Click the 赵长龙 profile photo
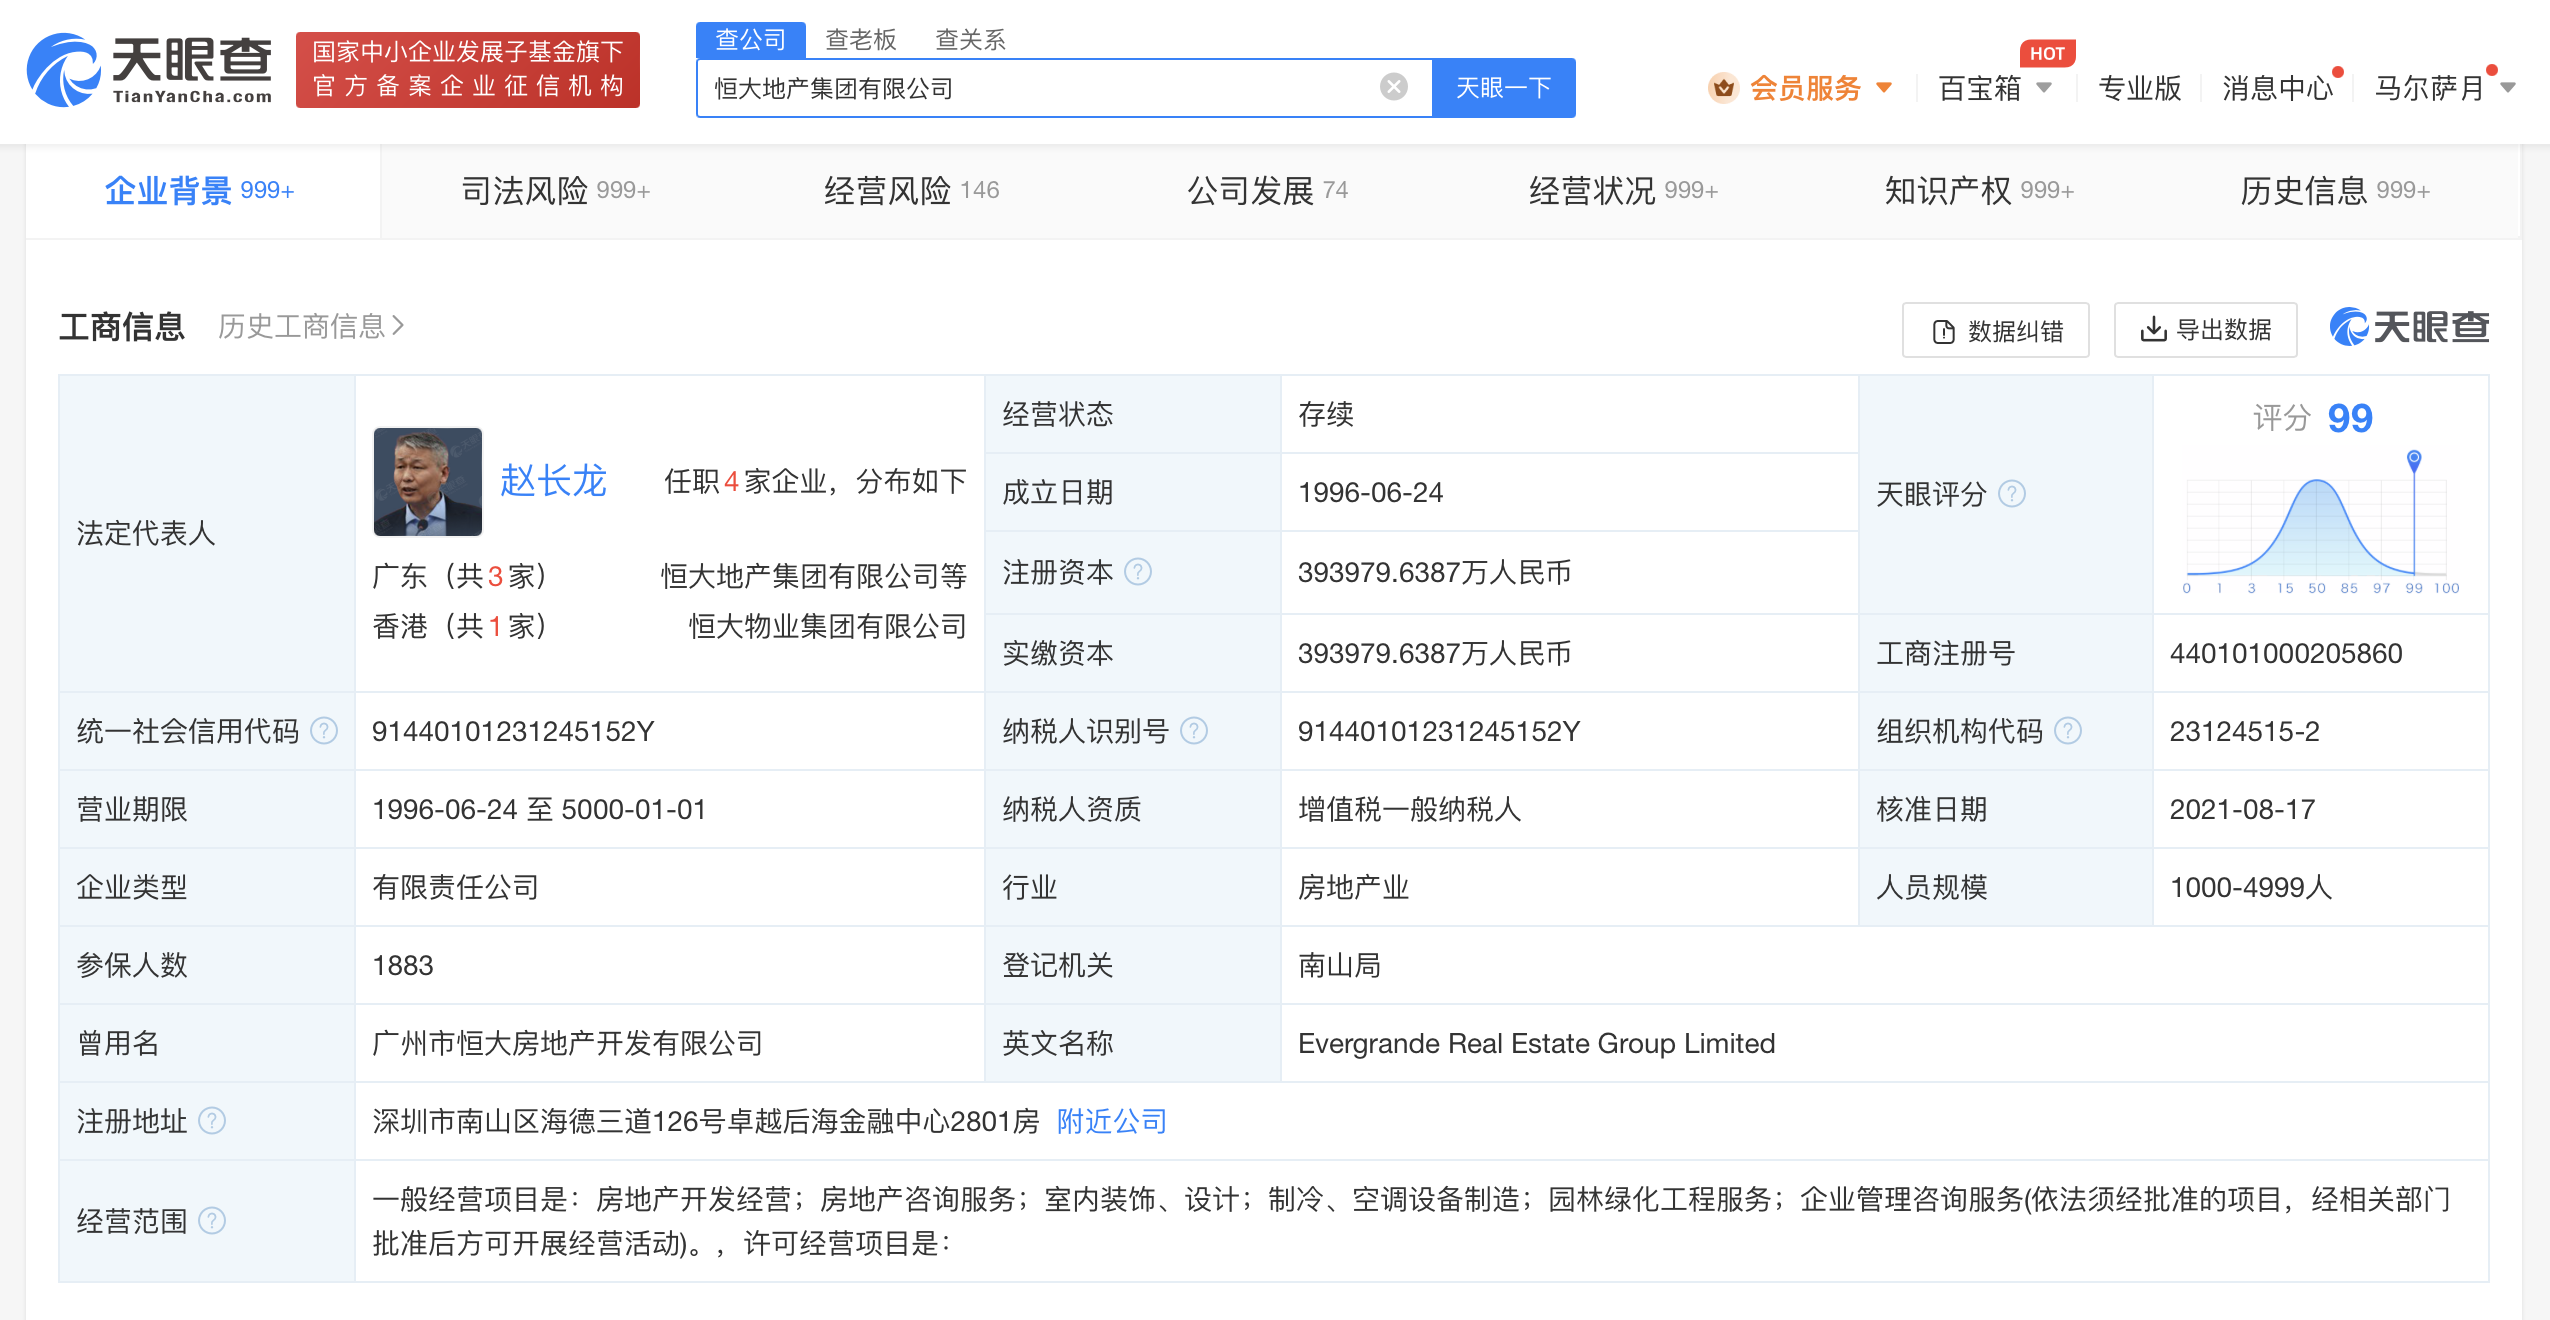 (x=428, y=482)
